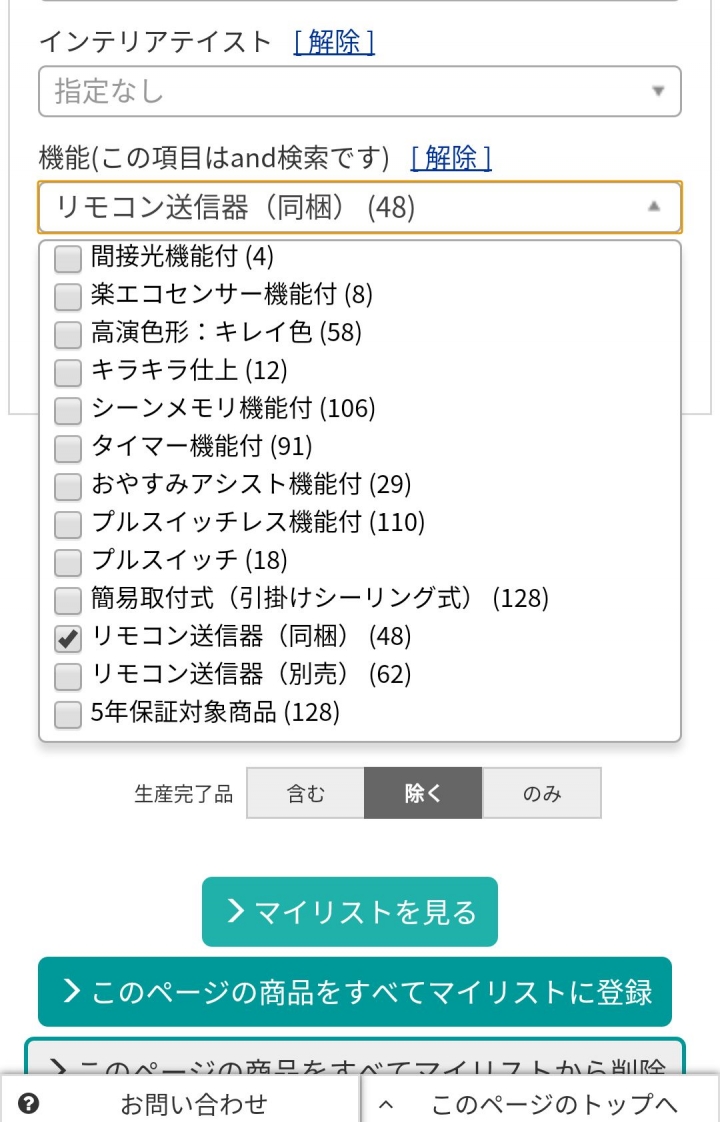
Task: Click 解除 link next to インテリアテイスト
Action: click(x=334, y=42)
